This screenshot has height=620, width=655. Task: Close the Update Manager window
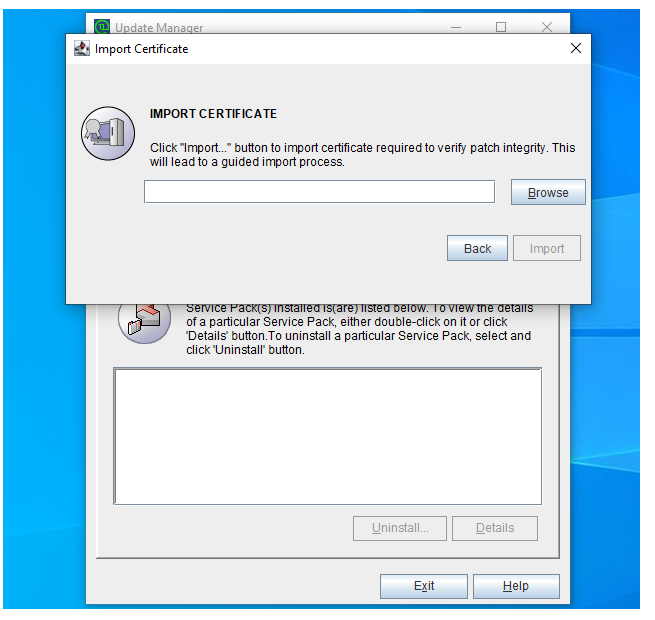tap(546, 27)
